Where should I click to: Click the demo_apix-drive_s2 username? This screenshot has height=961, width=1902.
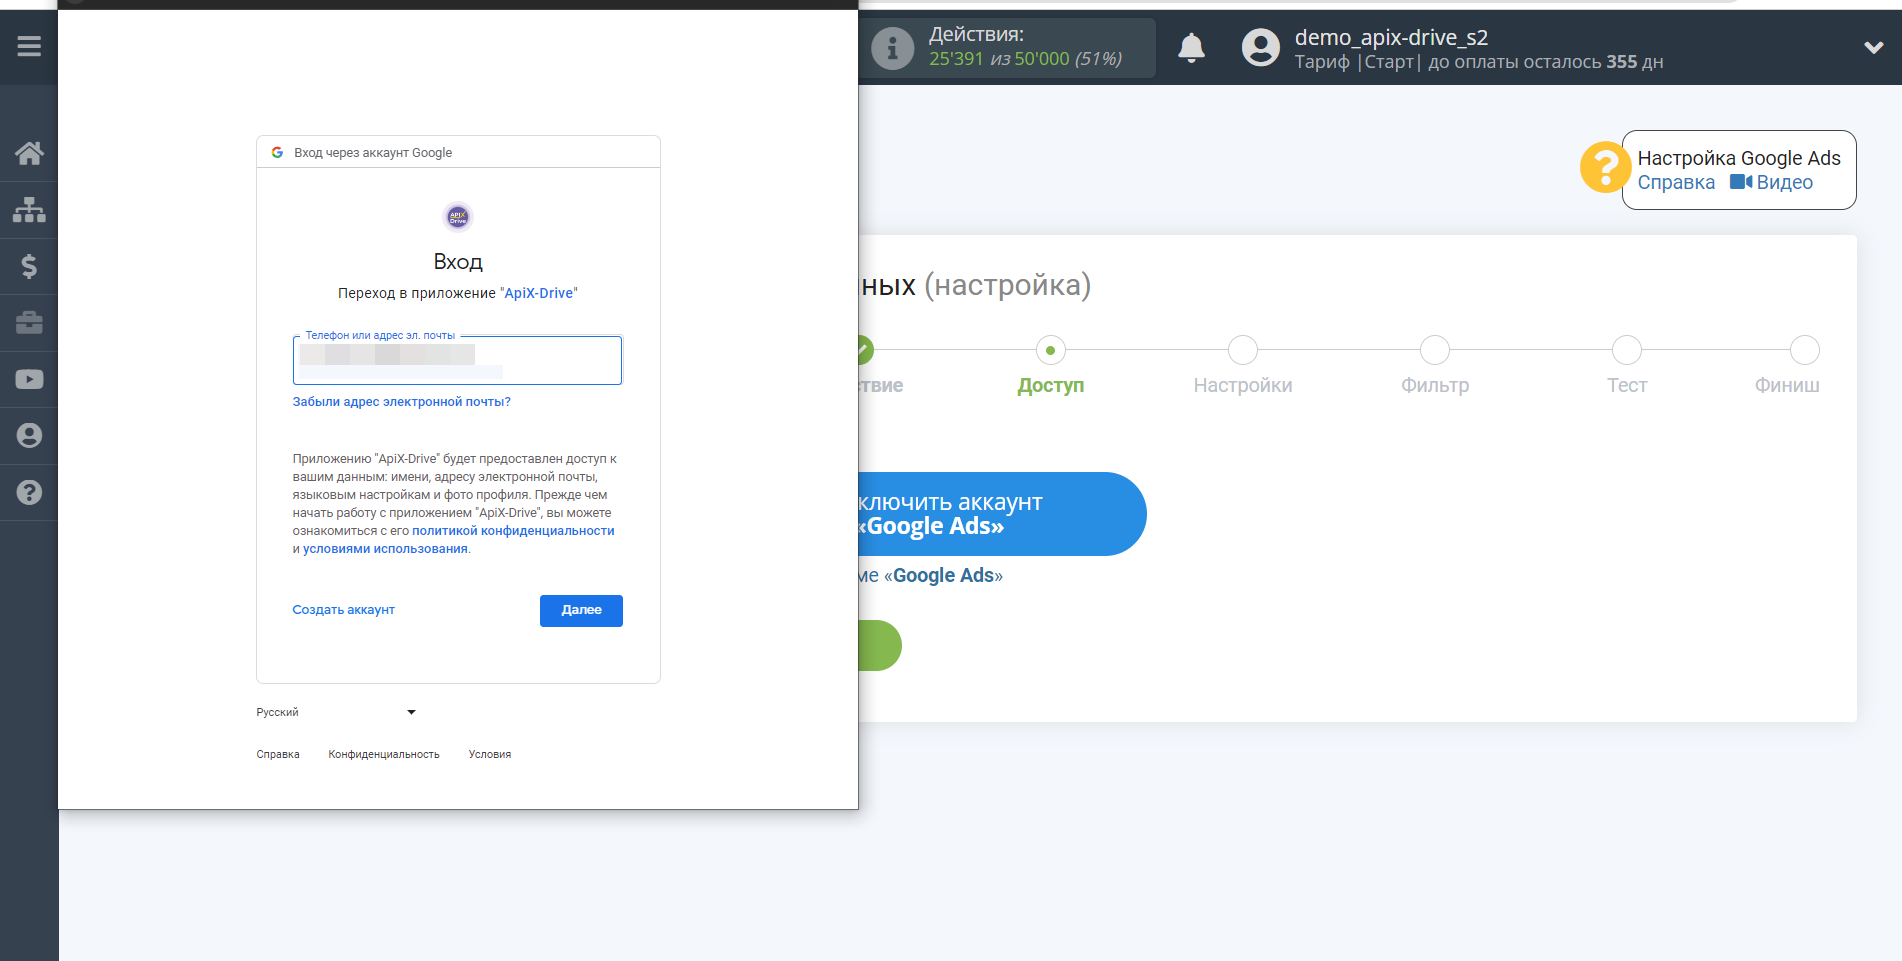click(x=1391, y=37)
